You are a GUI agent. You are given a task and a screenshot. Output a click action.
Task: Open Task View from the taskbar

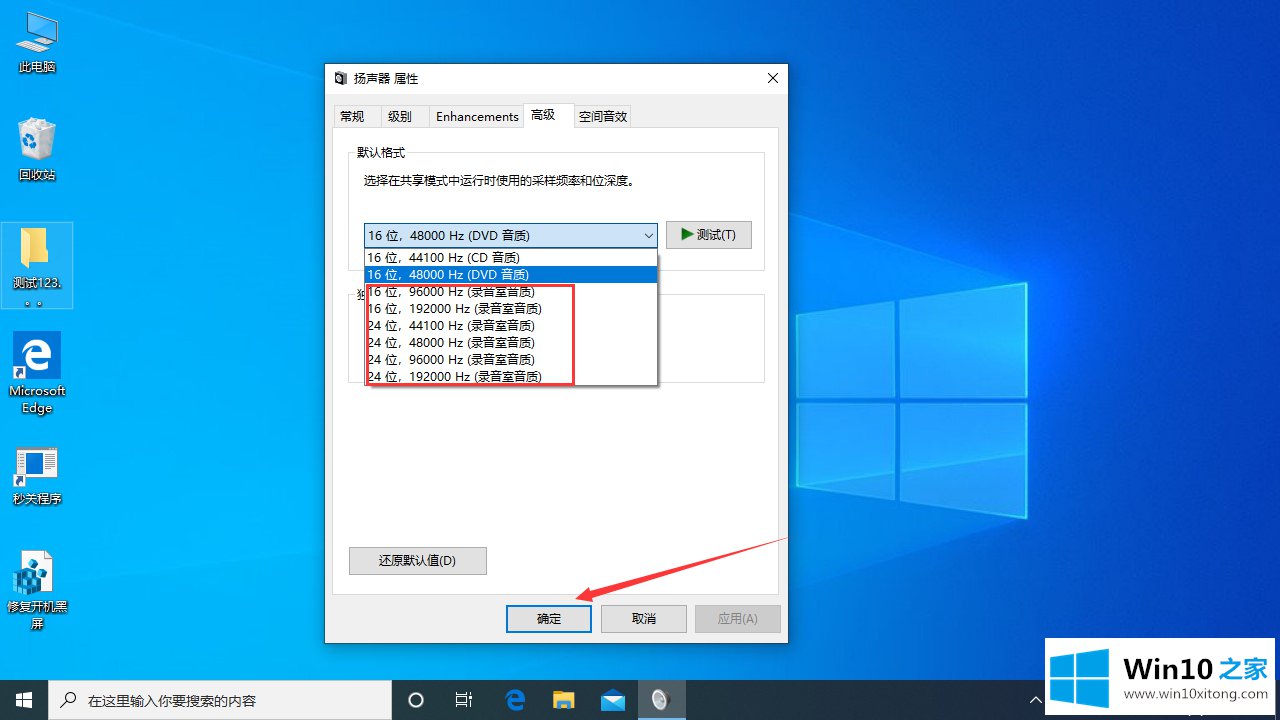pos(464,700)
